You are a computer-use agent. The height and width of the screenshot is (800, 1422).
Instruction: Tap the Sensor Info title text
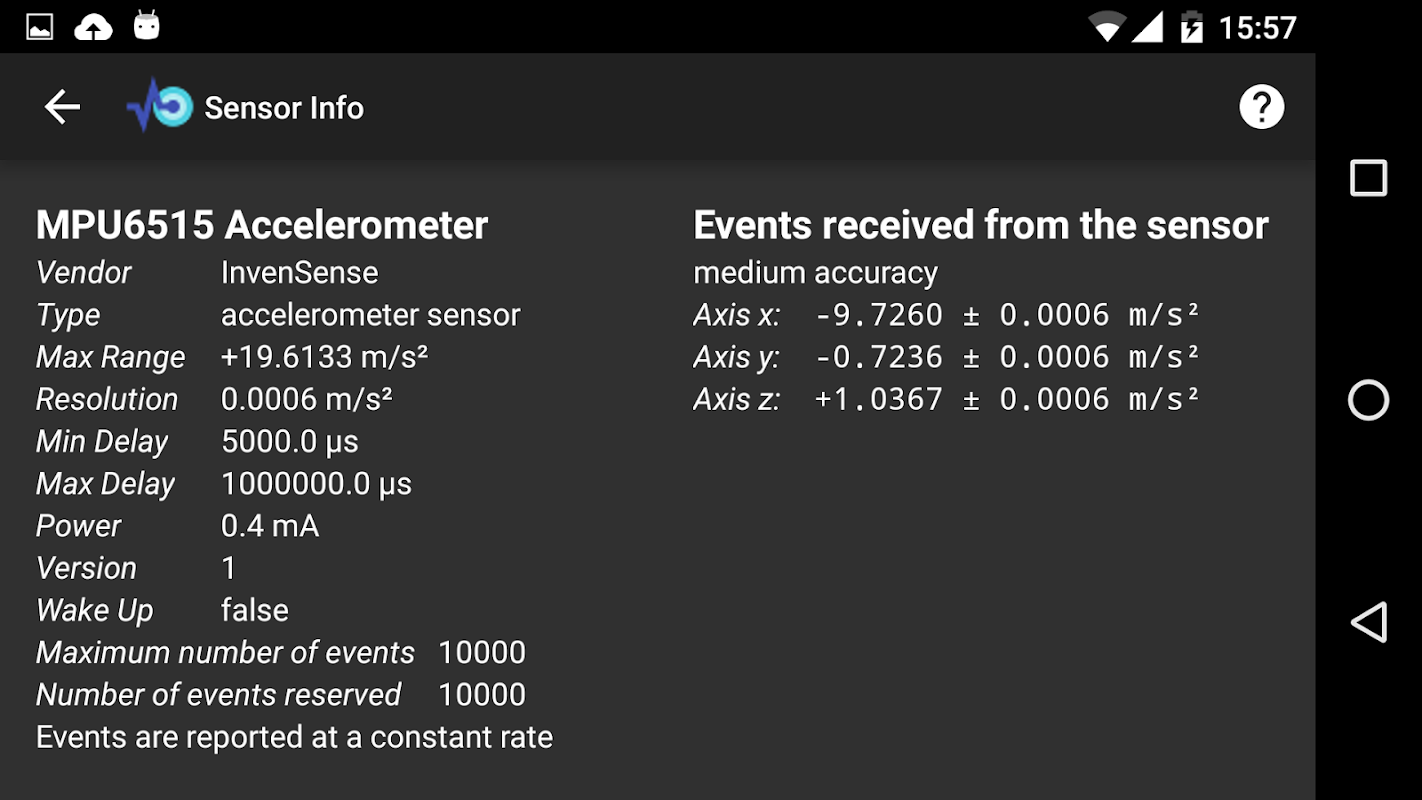click(x=284, y=108)
